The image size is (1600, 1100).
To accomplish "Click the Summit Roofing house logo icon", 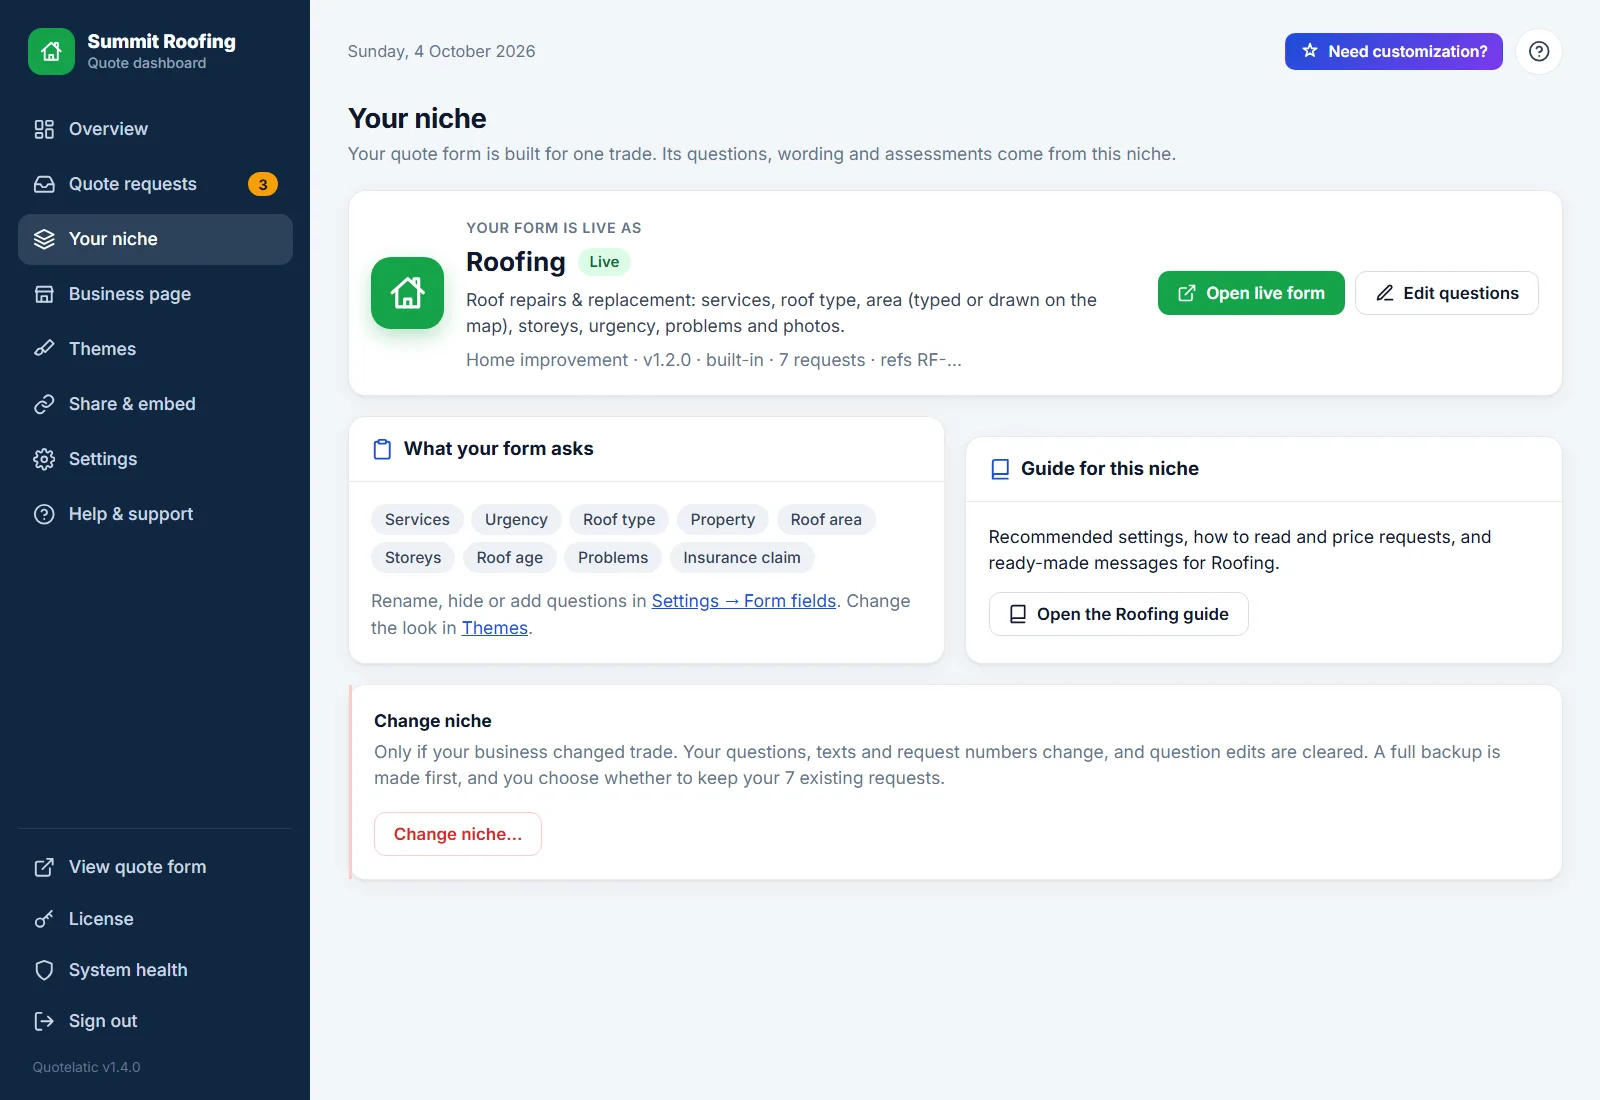I will [x=51, y=51].
